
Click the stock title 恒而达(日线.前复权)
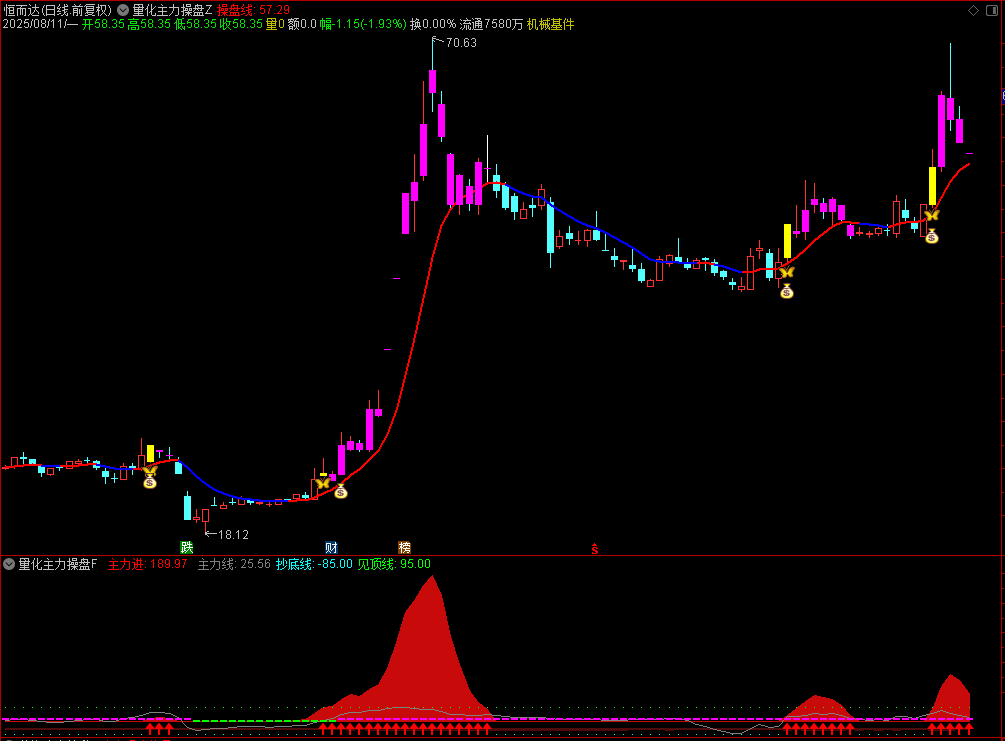[x=57, y=10]
